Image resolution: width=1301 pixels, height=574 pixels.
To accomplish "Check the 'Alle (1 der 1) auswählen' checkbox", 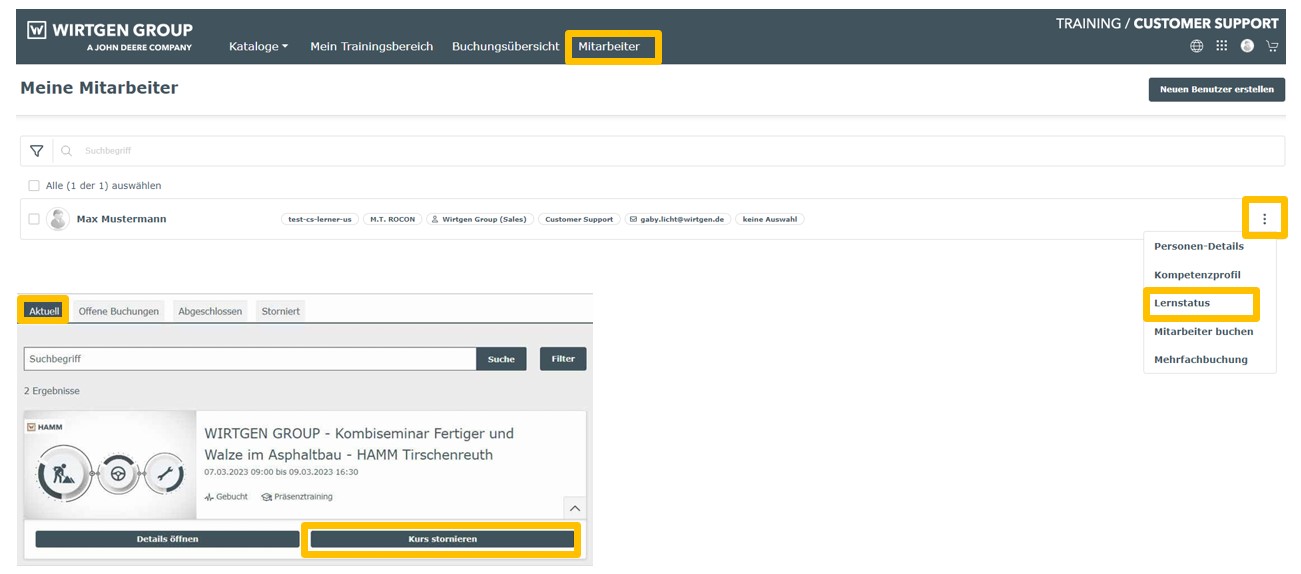I will coord(34,186).
